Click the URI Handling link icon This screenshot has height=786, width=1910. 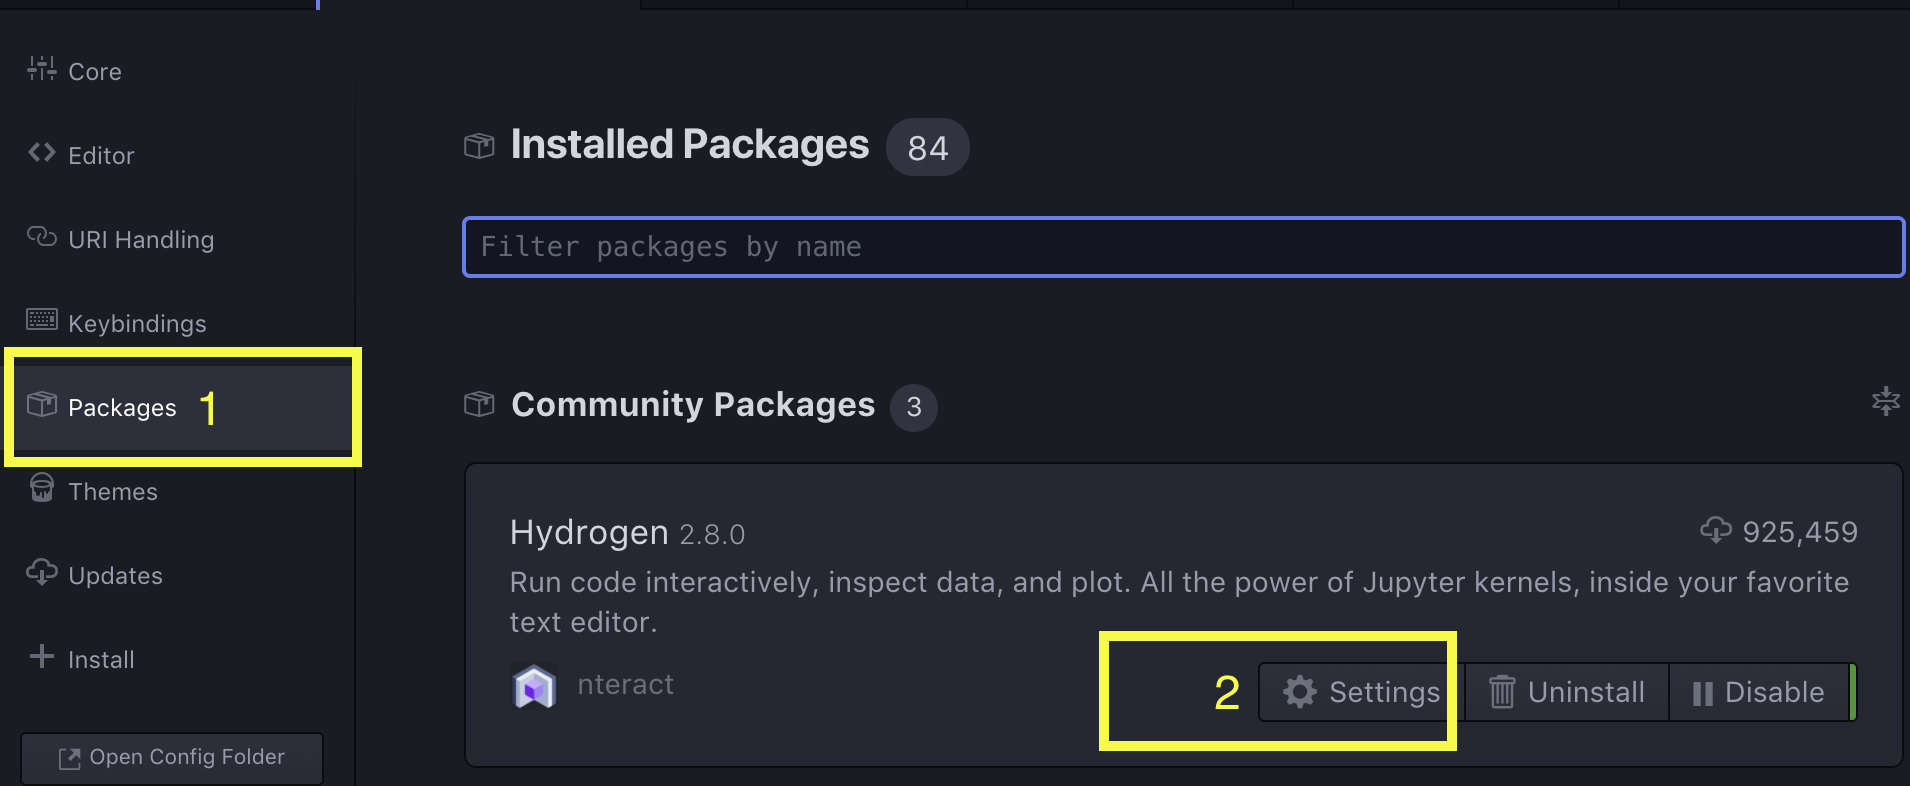coord(41,237)
